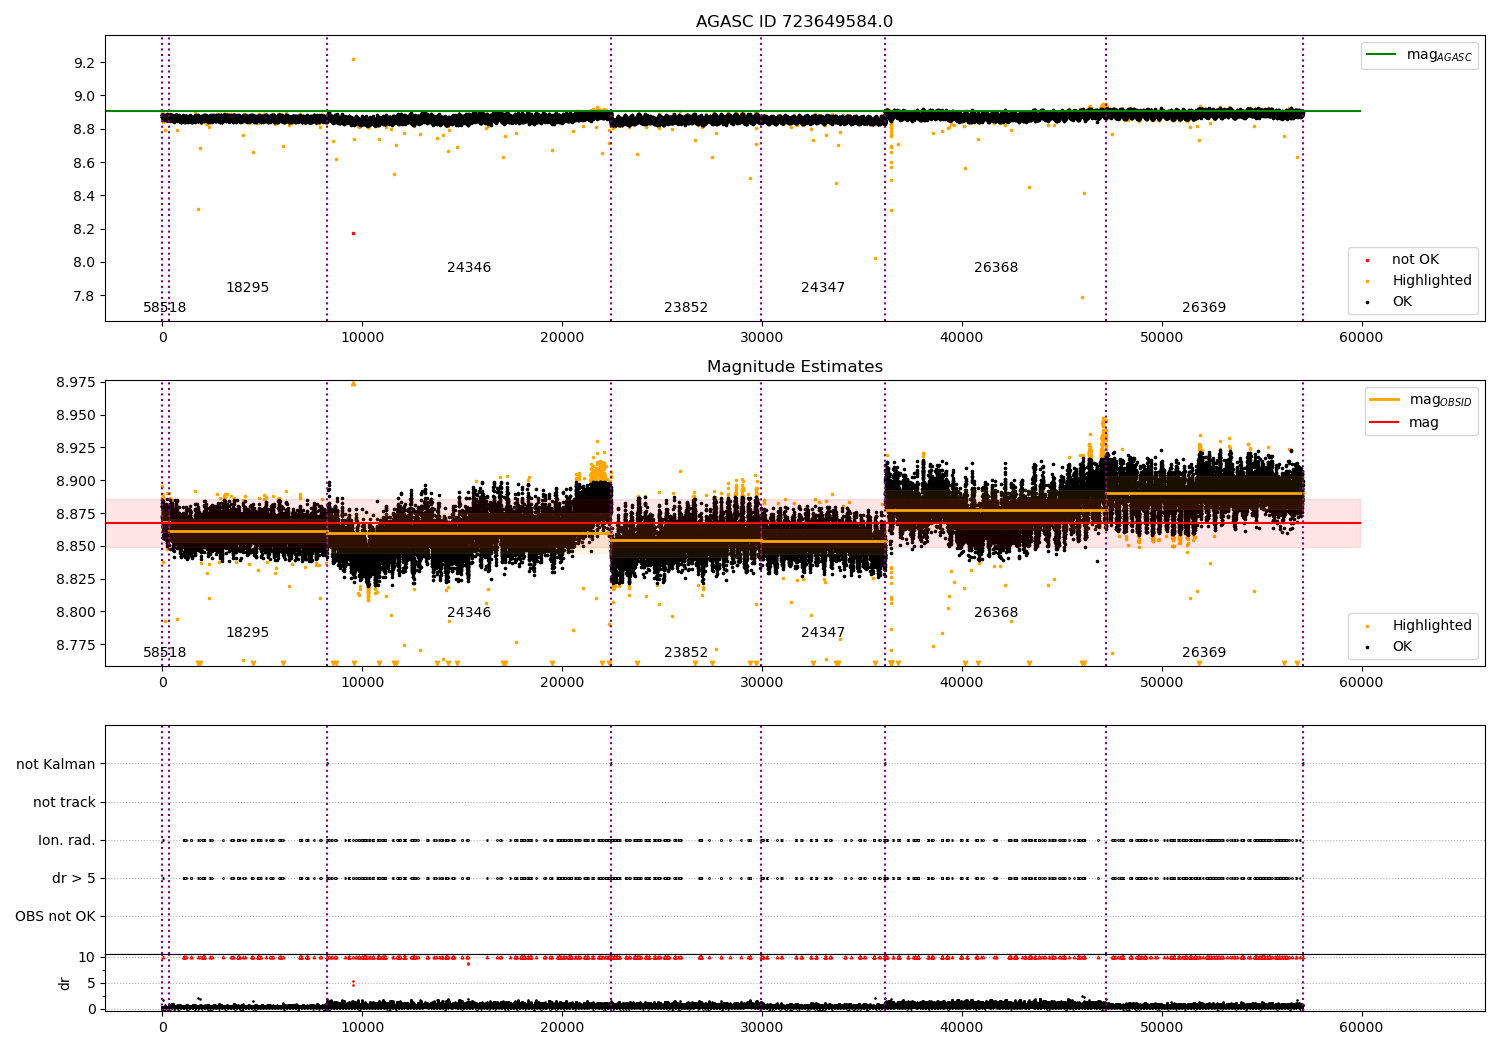The height and width of the screenshot is (1050, 1500).
Task: Click the '10' tick on the dr axis
Action: coord(87,958)
